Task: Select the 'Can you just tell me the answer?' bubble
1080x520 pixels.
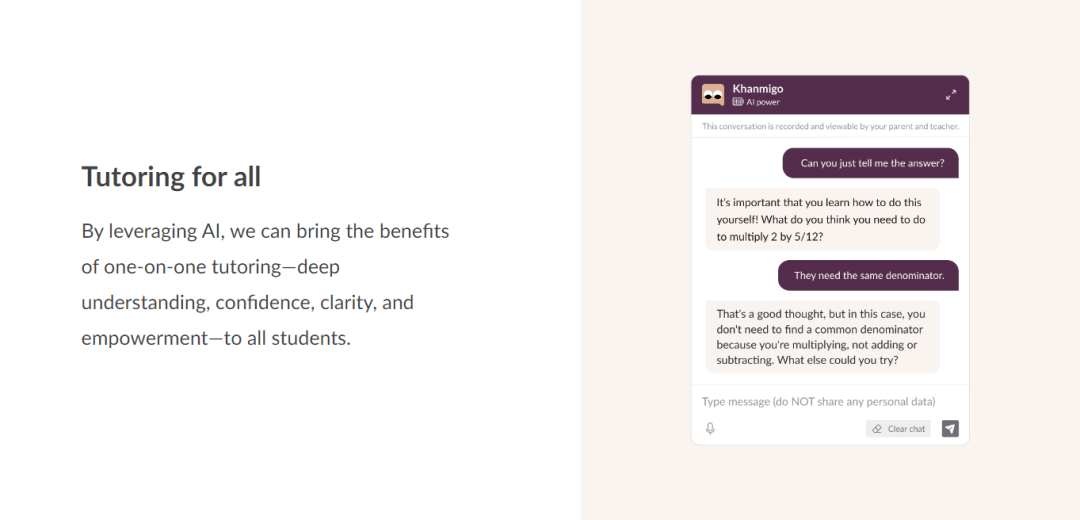Action: [870, 163]
